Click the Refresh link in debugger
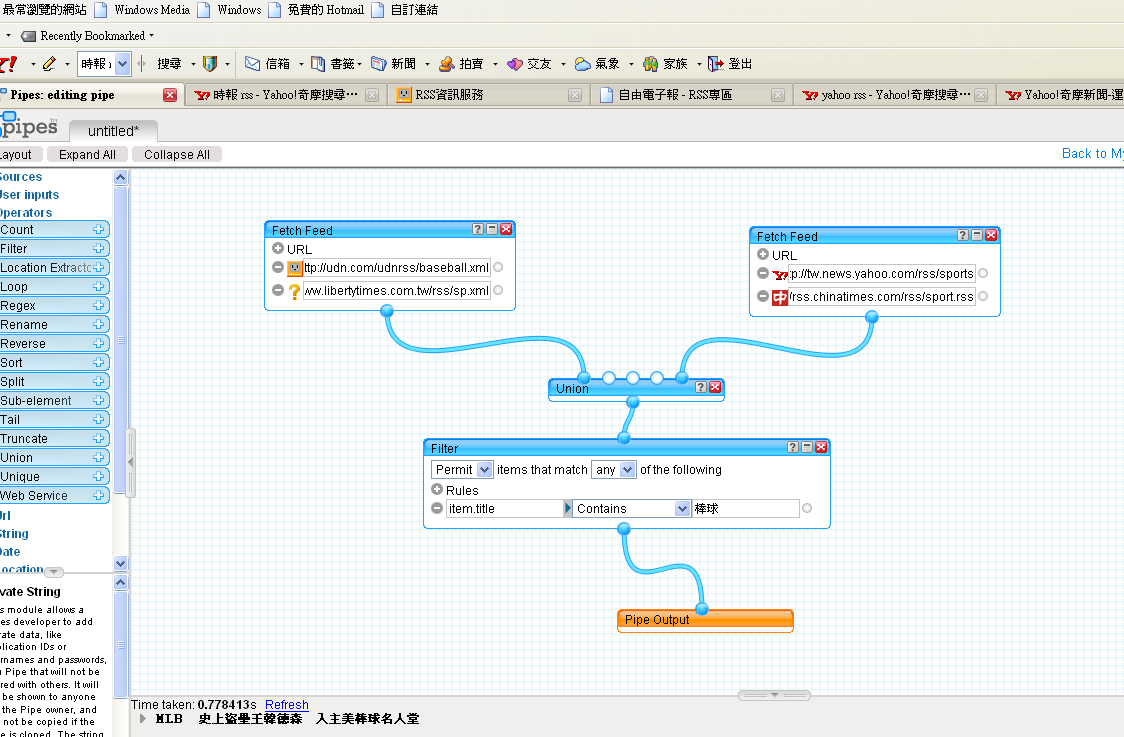This screenshot has width=1124, height=737. tap(286, 705)
